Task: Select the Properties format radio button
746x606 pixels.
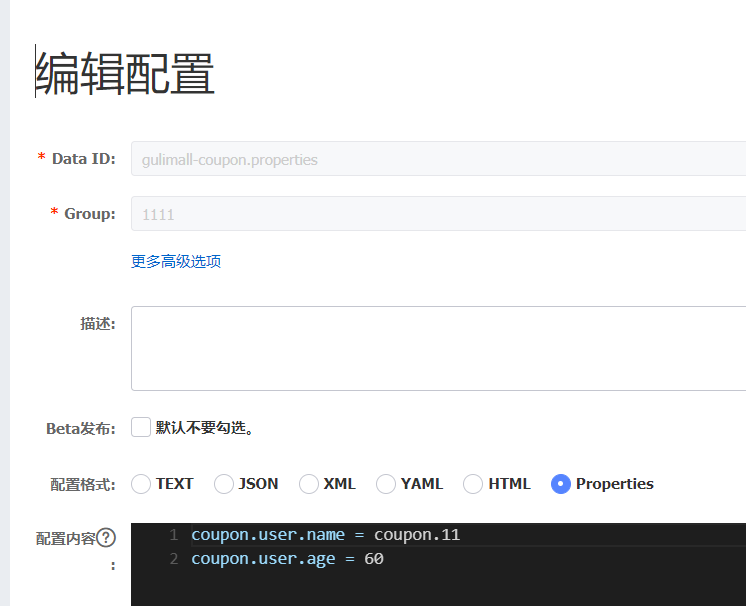Action: click(x=561, y=484)
